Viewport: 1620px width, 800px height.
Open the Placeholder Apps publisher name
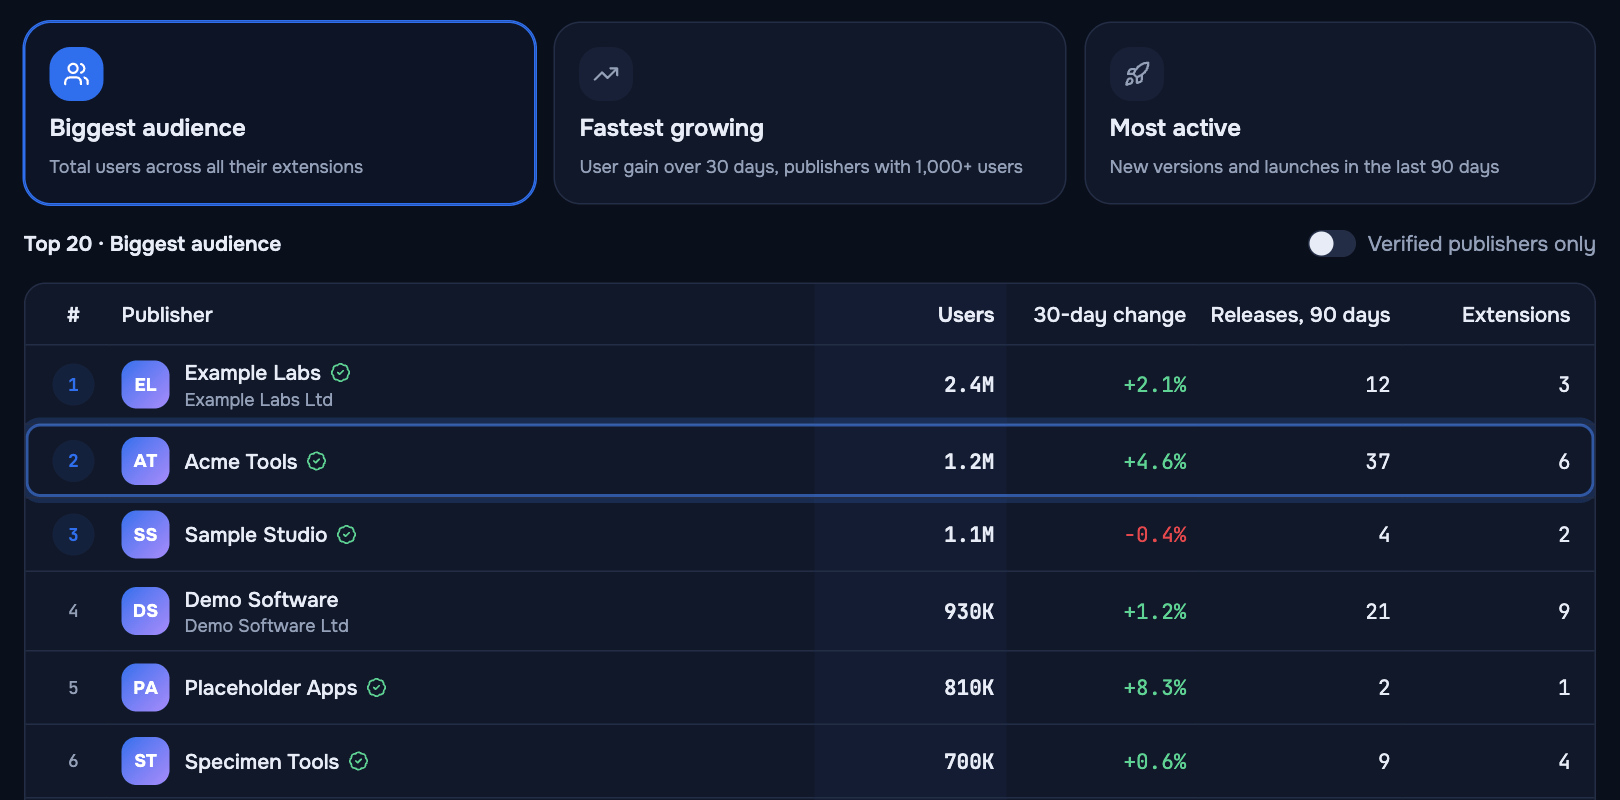(x=271, y=688)
